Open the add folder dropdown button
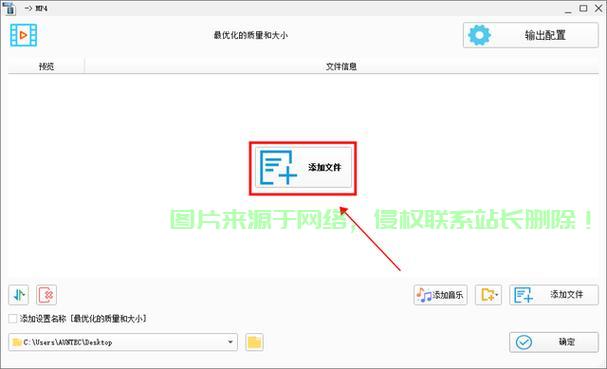607x369 pixels. coord(489,295)
